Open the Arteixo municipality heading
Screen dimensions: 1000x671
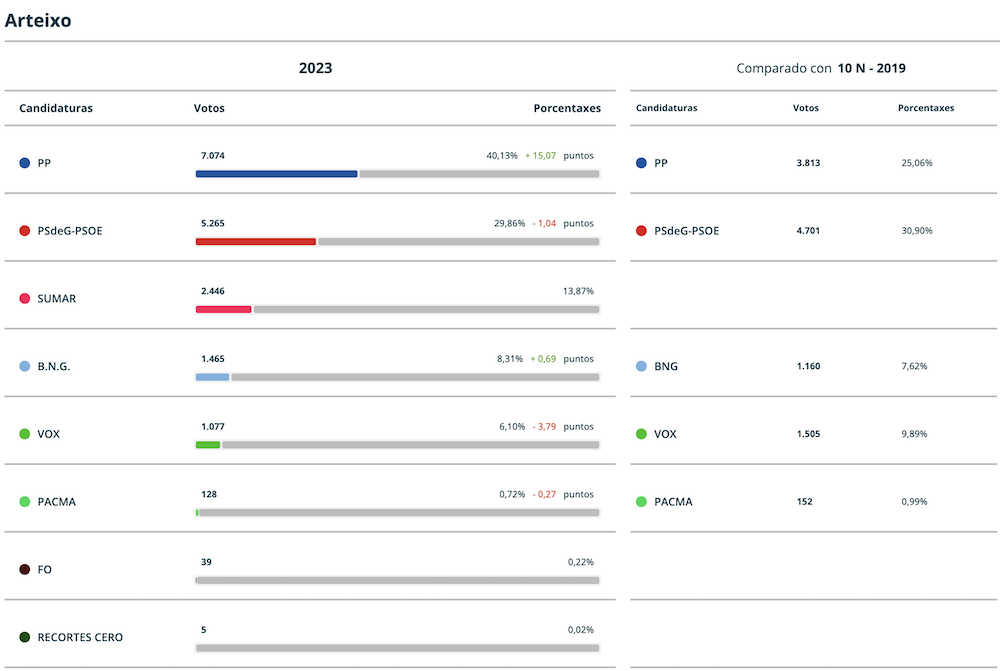pyautogui.click(x=38, y=20)
